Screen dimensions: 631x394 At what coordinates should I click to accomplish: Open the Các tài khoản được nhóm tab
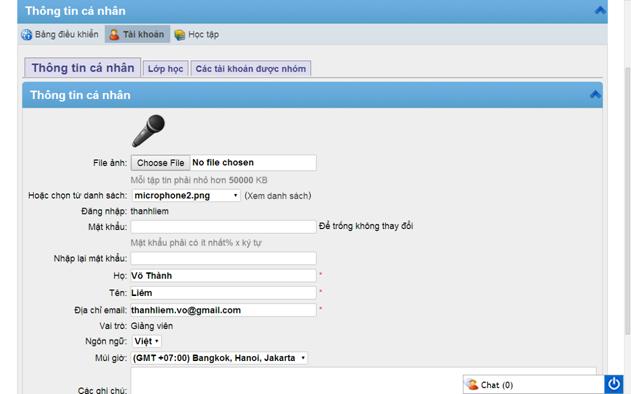251,68
